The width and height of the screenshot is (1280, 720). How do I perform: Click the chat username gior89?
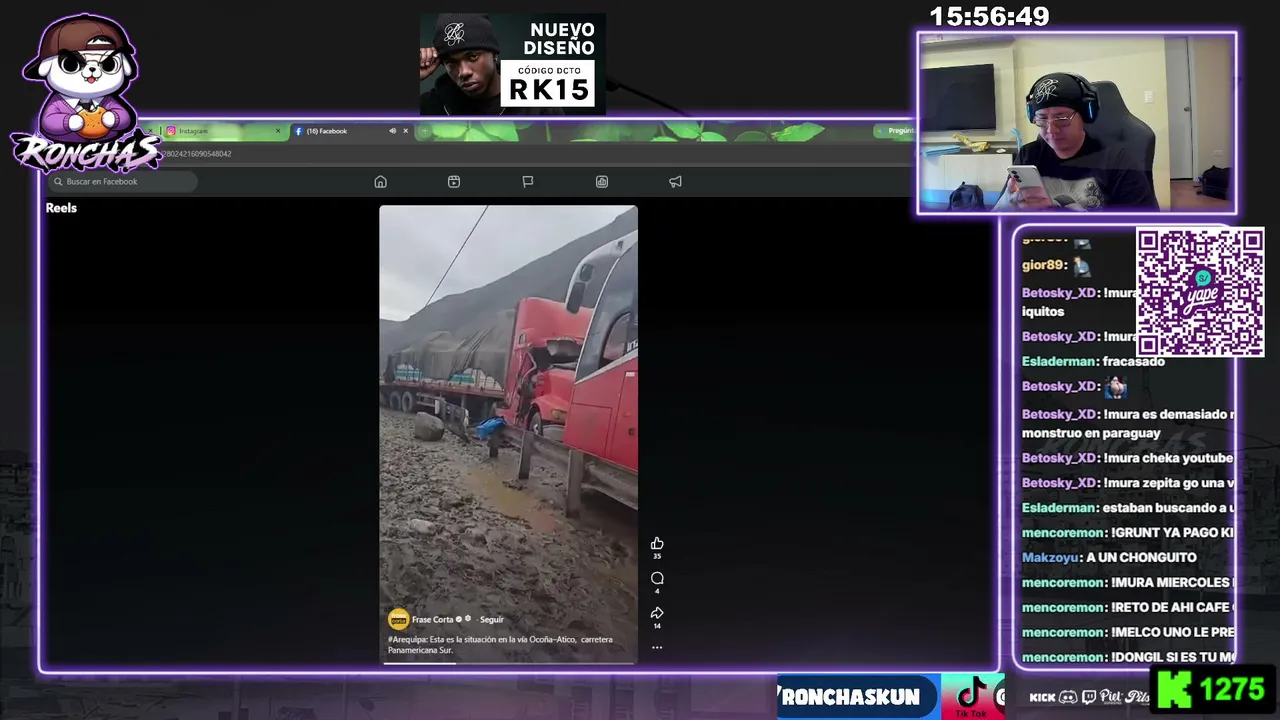click(x=1041, y=265)
